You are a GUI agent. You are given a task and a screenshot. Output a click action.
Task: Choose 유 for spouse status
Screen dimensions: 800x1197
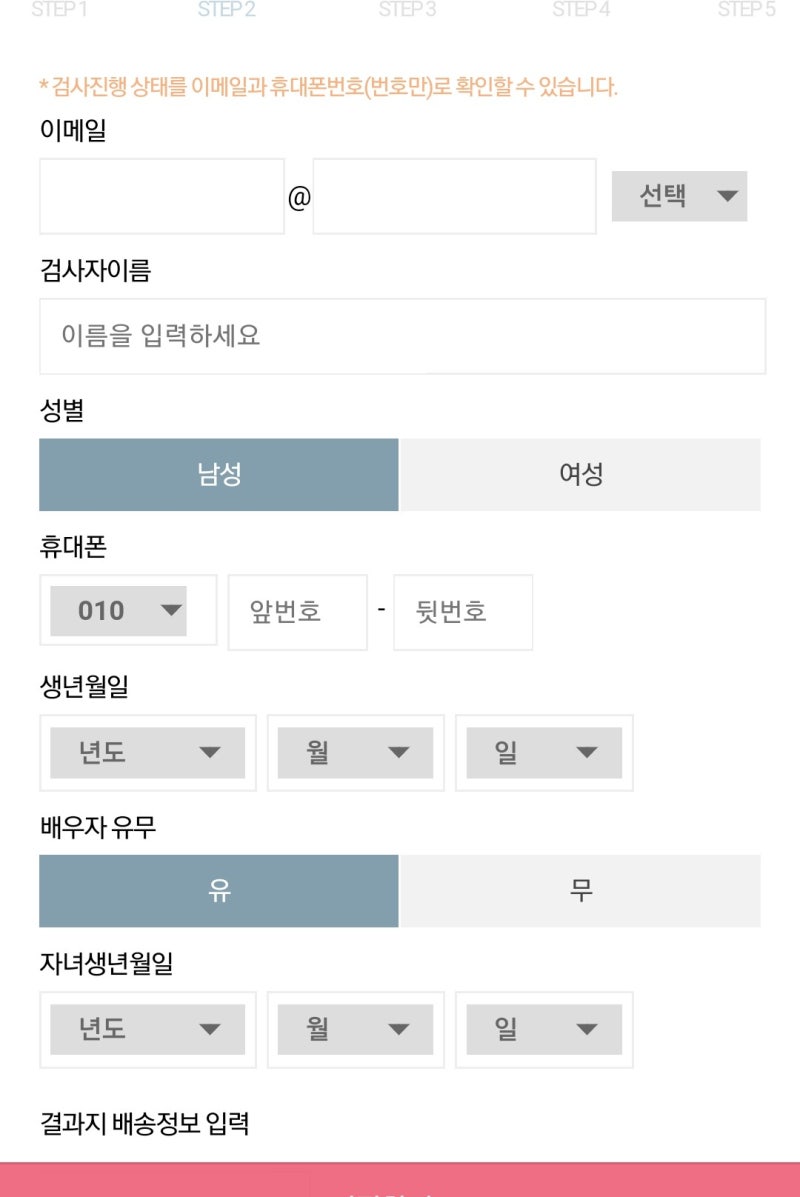click(x=218, y=890)
